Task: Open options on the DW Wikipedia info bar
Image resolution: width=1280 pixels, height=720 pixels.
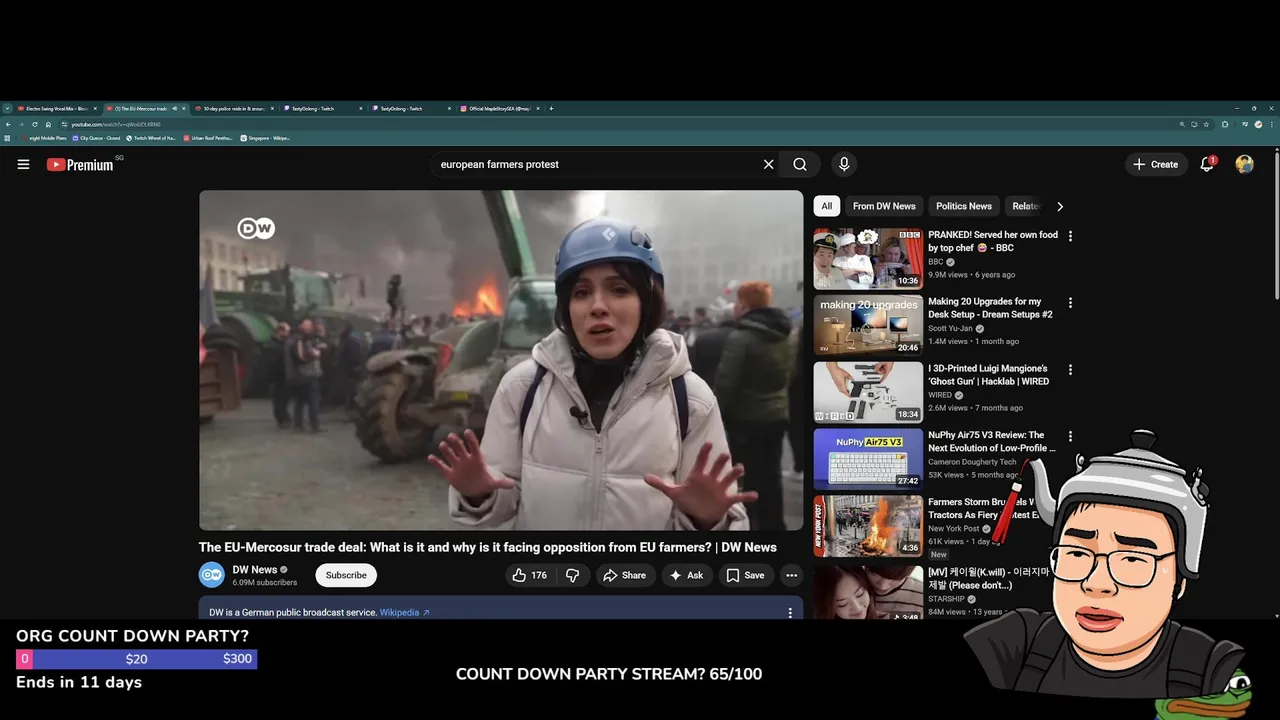Action: pyautogui.click(x=789, y=612)
